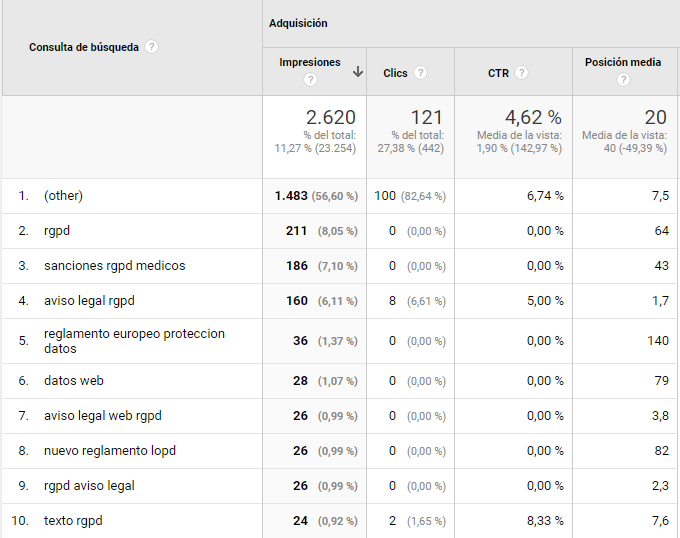Click the help icon beside CTR
Viewport: 680px width, 538px height.
click(522, 73)
